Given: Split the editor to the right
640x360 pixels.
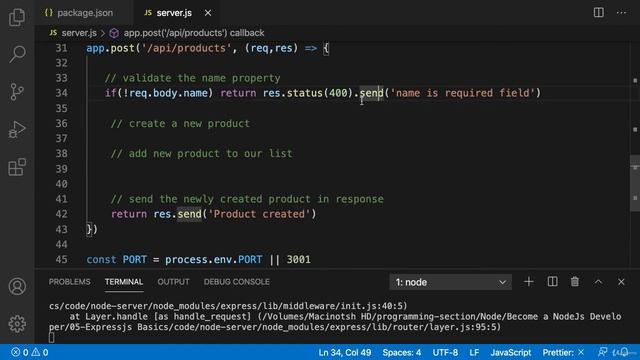Looking at the screenshot, I should (598, 13).
